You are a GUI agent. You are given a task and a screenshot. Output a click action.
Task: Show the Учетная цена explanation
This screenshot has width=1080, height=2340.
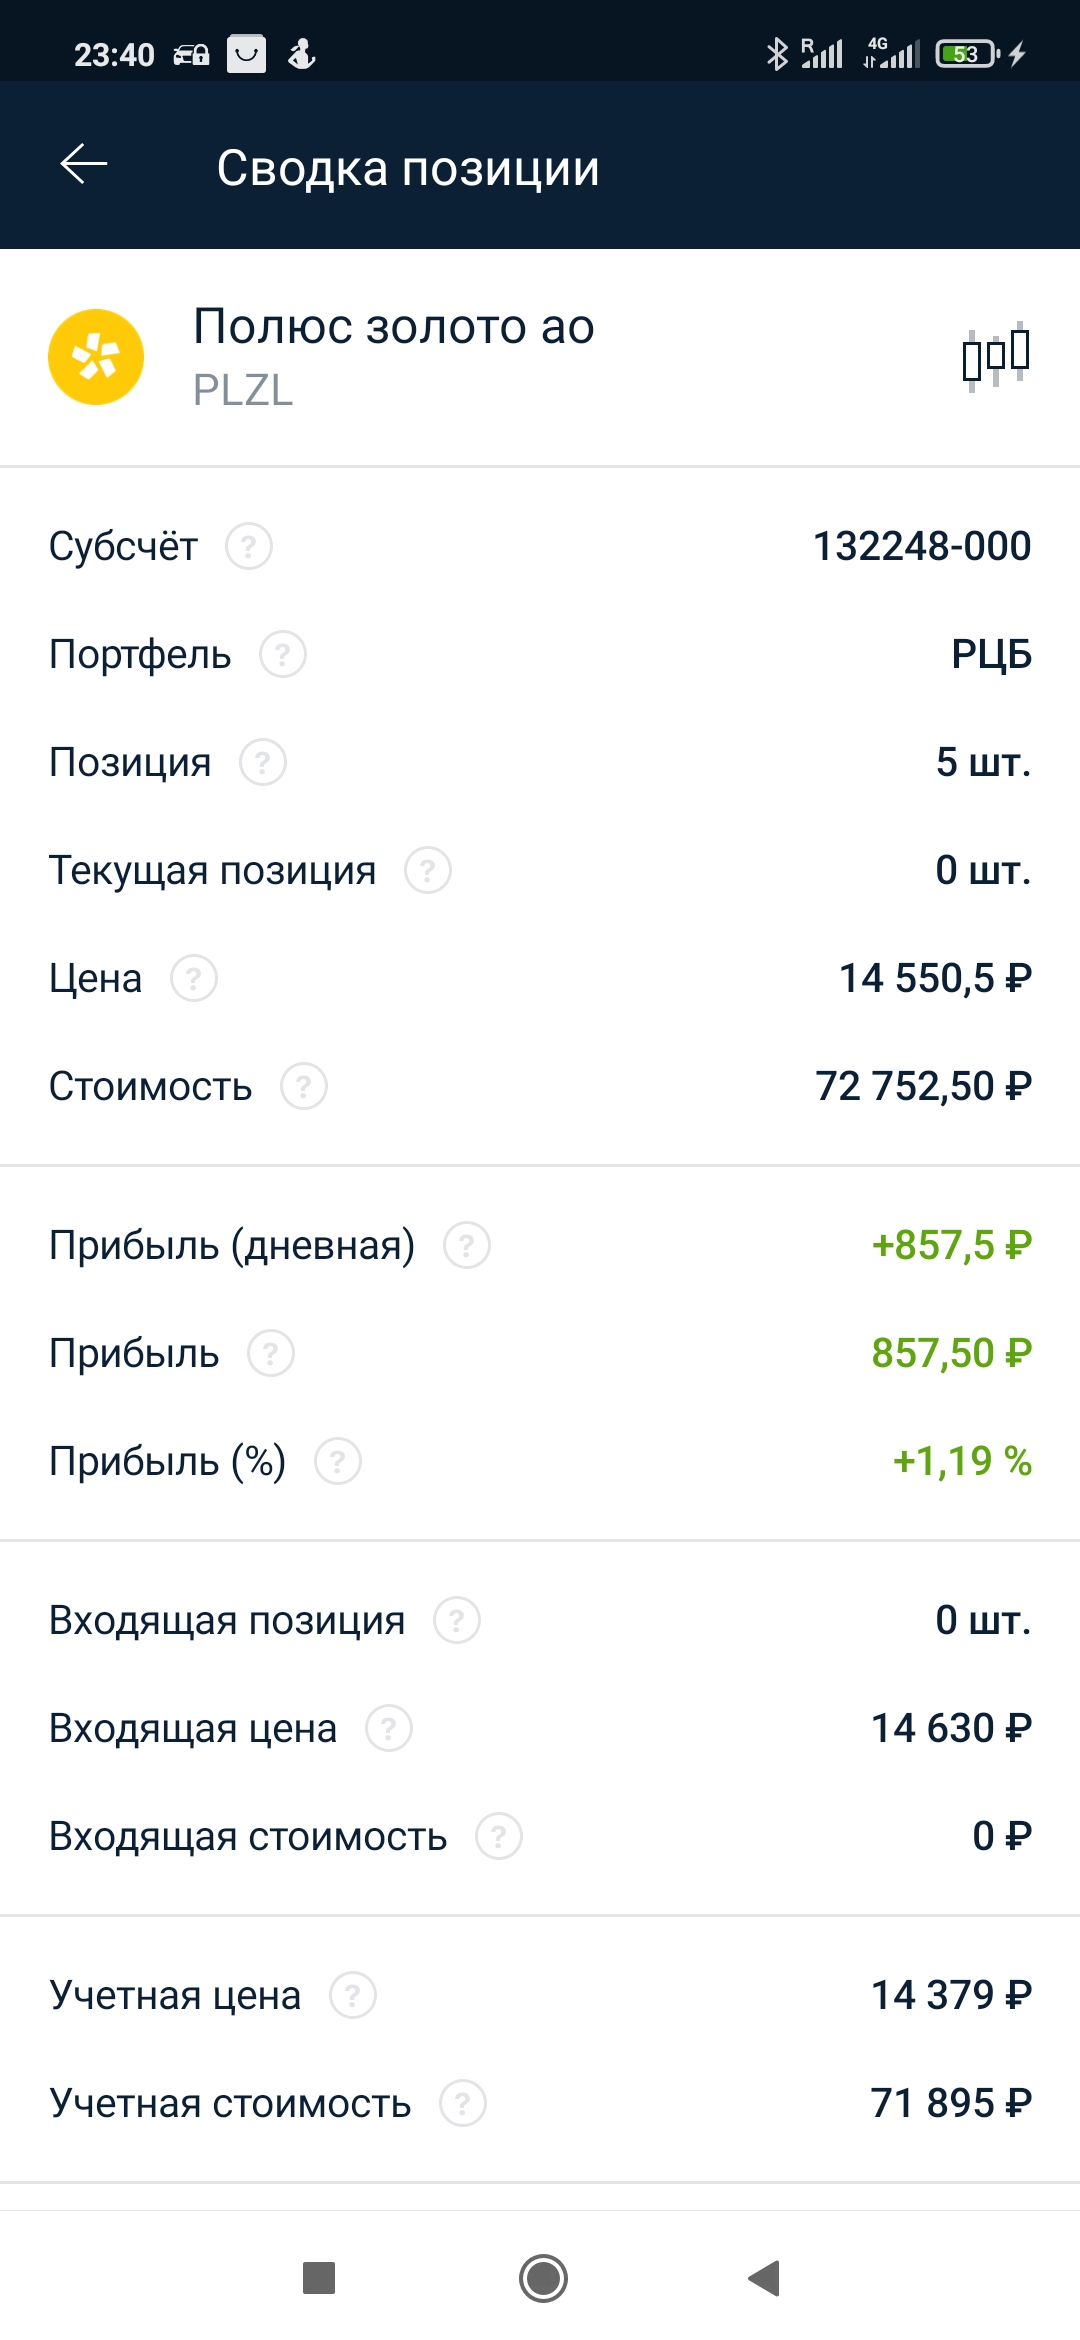coord(353,1996)
